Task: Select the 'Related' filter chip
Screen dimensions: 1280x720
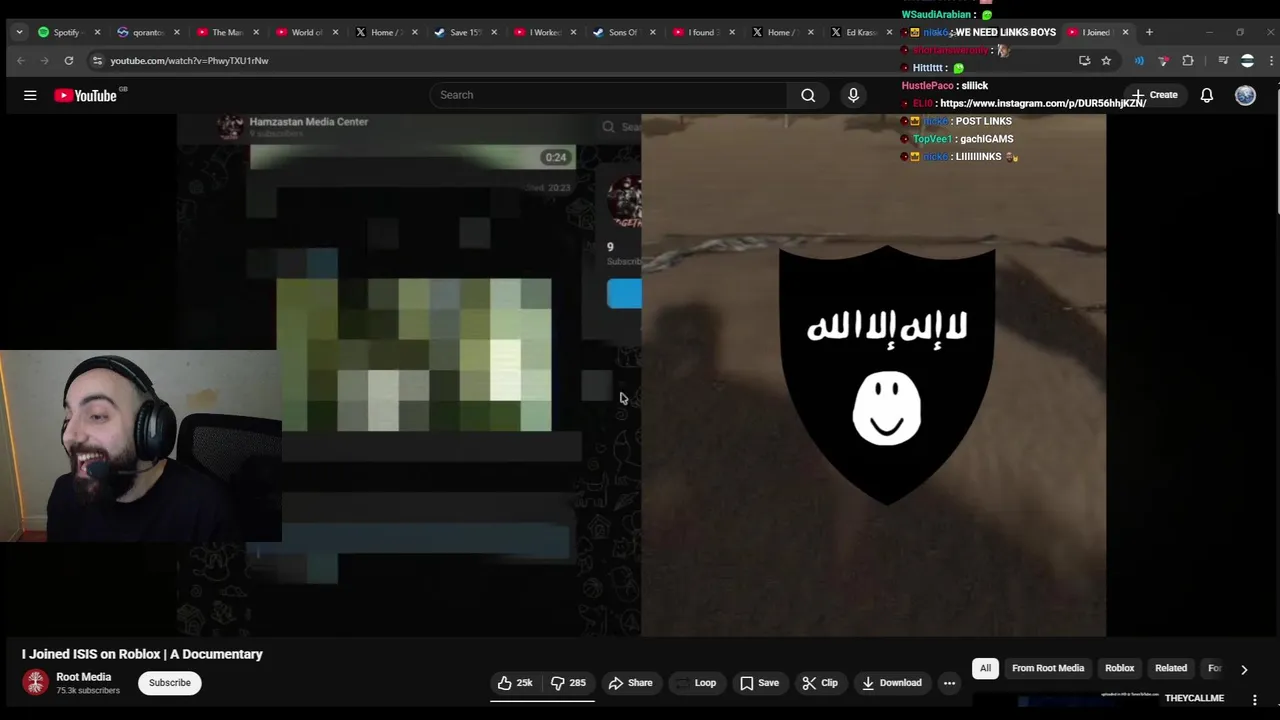Action: pyautogui.click(x=1171, y=668)
